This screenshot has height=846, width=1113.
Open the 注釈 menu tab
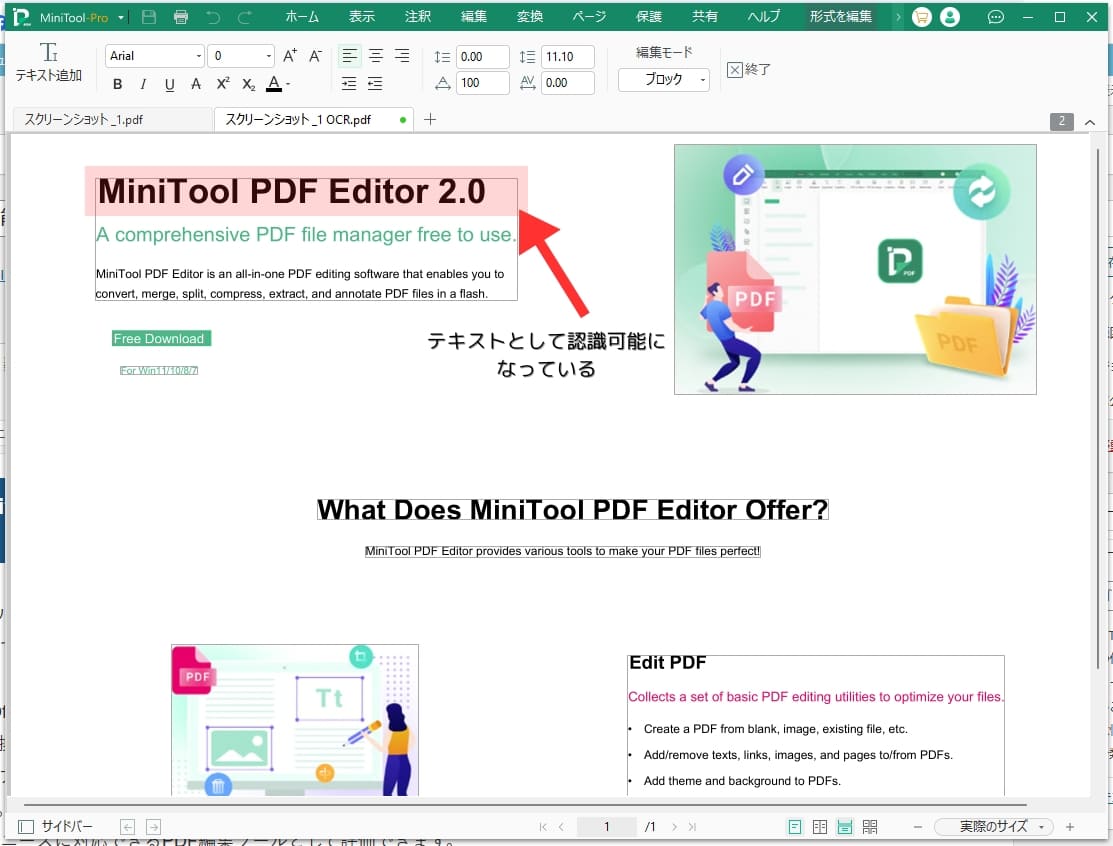pos(418,16)
